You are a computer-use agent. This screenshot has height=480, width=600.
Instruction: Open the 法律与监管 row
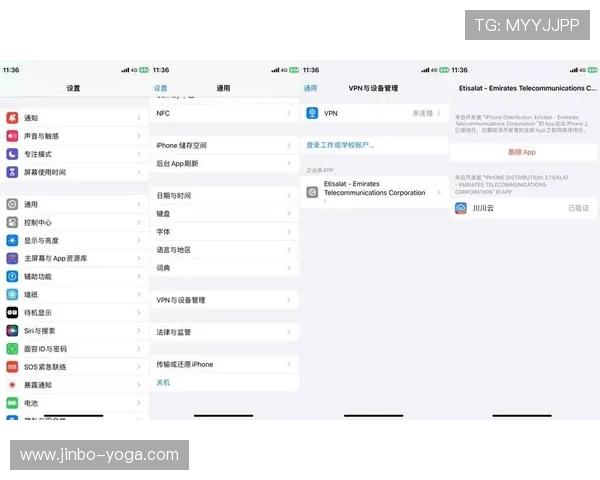pyautogui.click(x=223, y=332)
